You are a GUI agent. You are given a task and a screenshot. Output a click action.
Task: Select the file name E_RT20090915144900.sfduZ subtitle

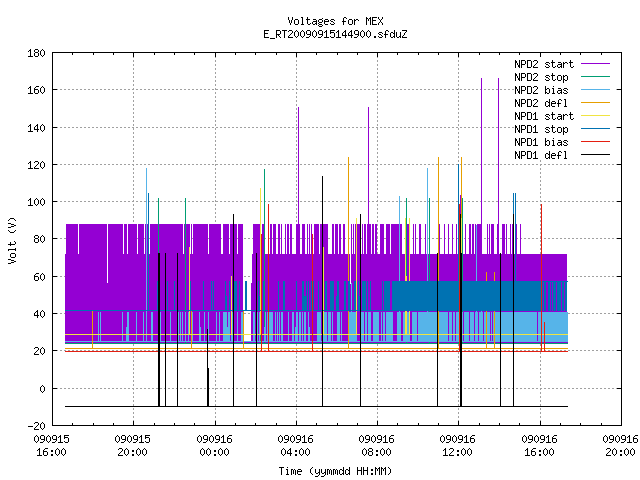click(x=335, y=34)
